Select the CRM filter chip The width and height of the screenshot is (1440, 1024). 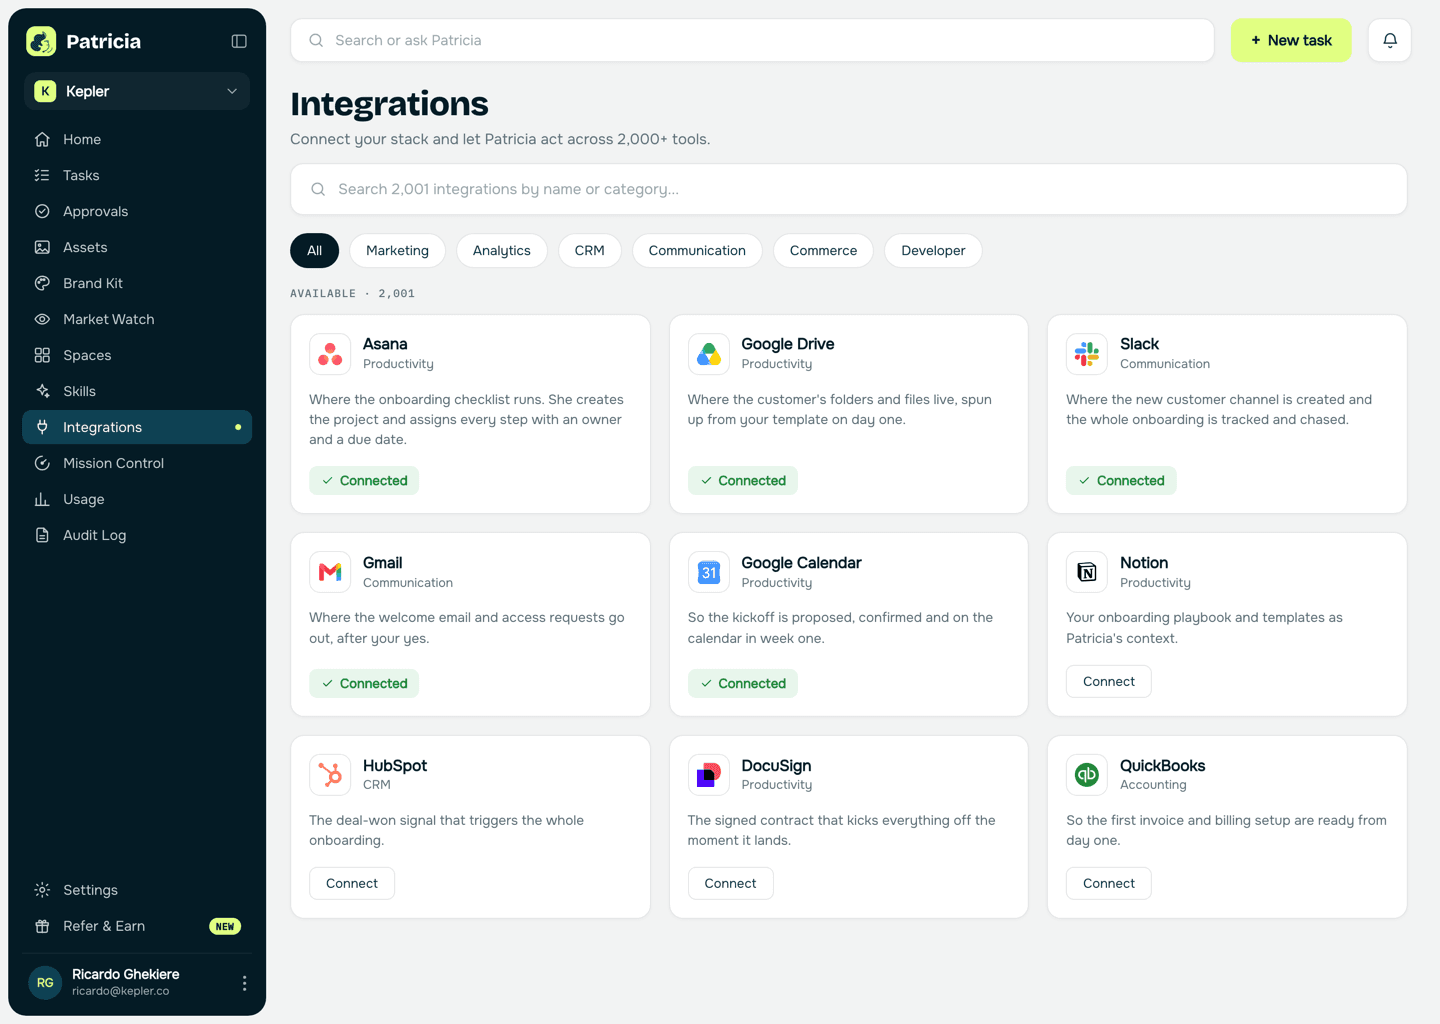pyautogui.click(x=590, y=251)
